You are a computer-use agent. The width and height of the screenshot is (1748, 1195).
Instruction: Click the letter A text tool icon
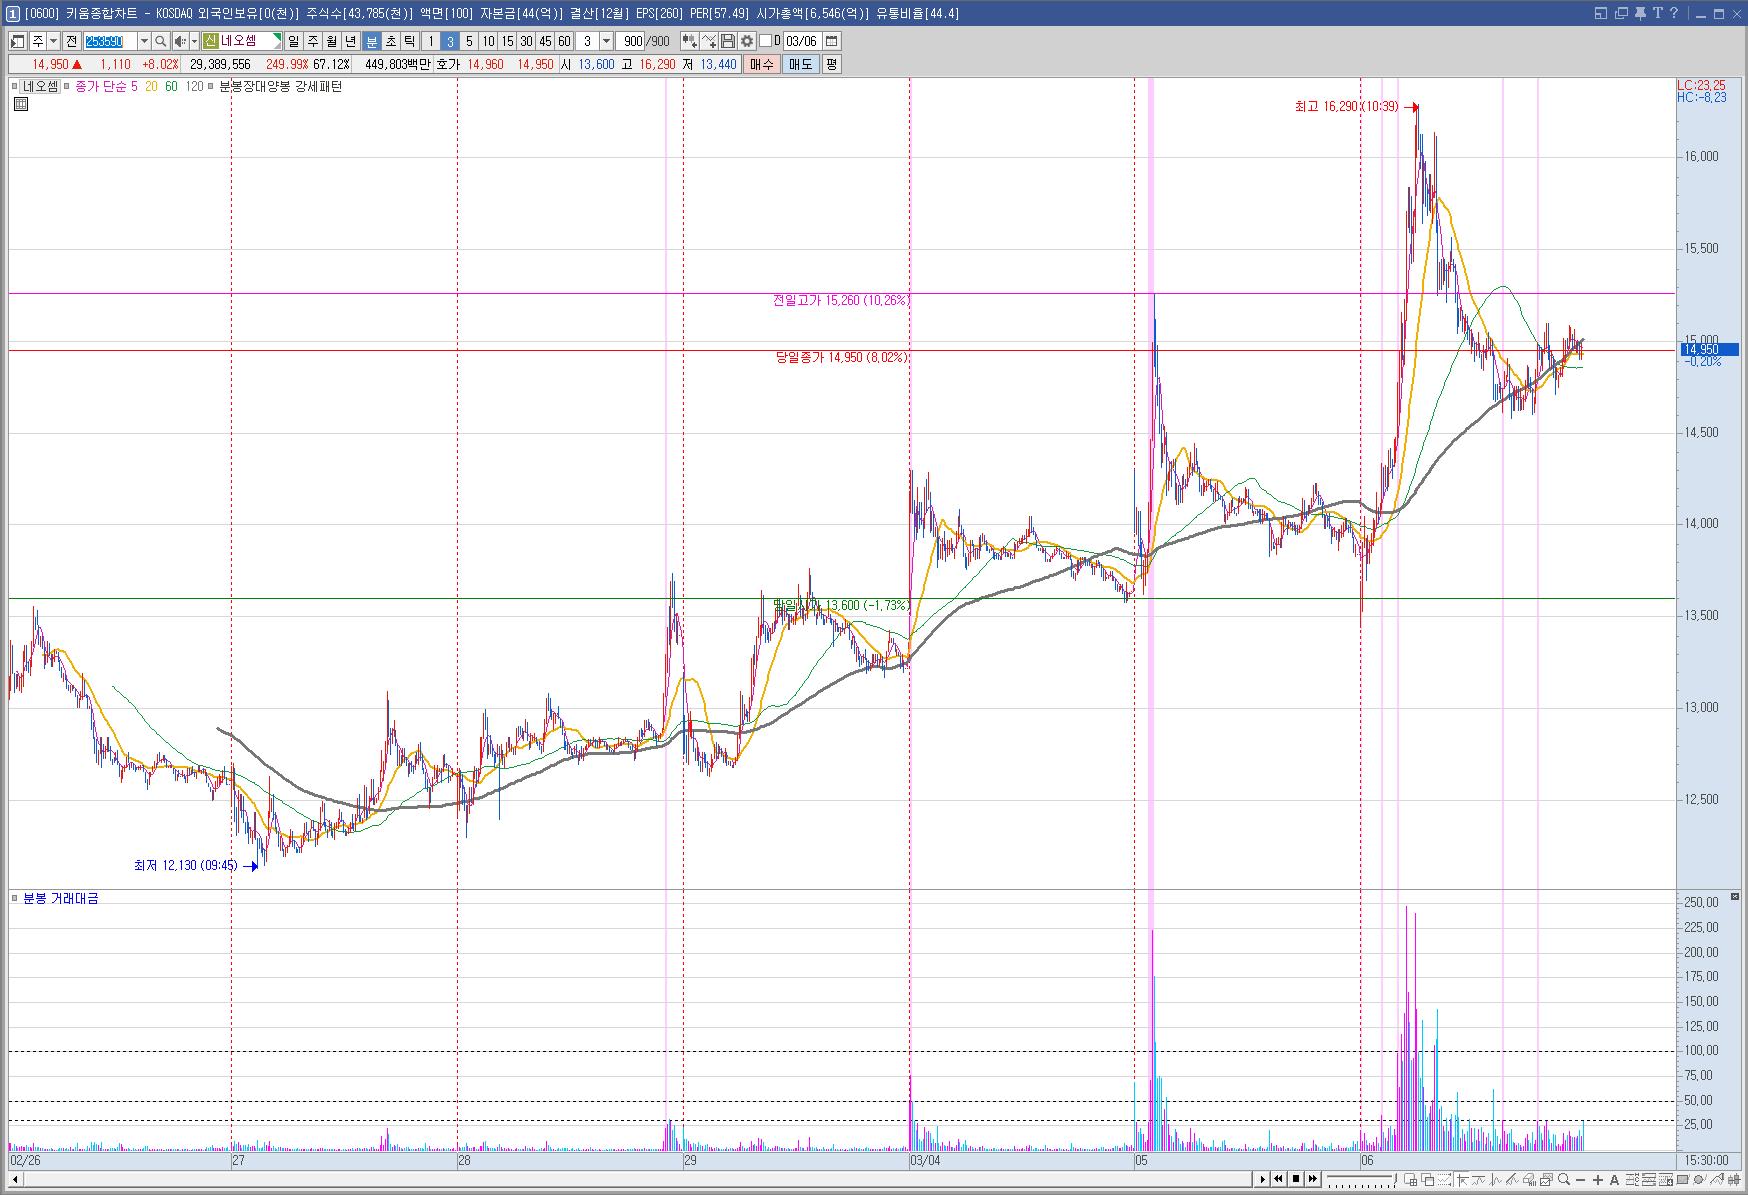1614,1180
